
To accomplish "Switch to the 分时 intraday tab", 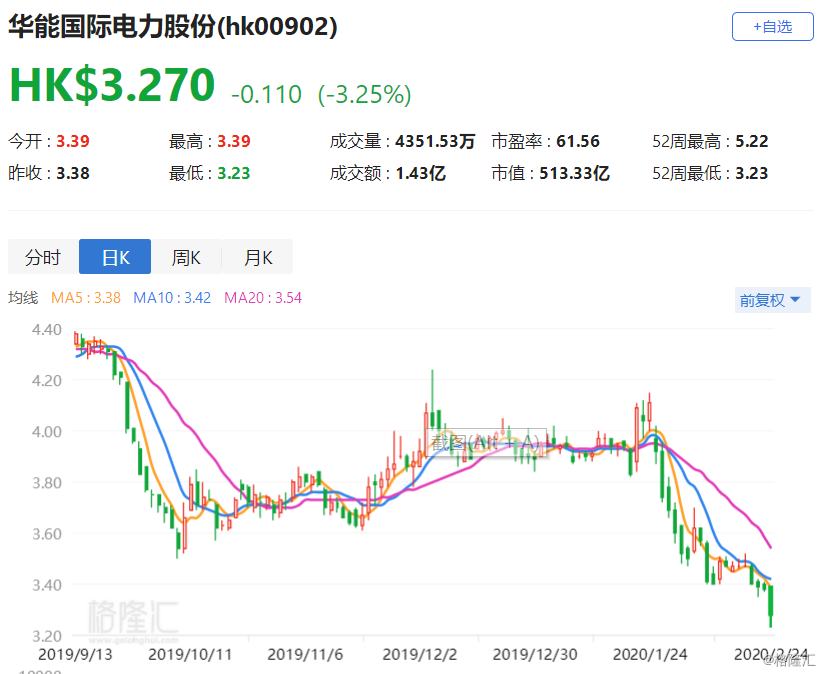I will click(x=43, y=257).
